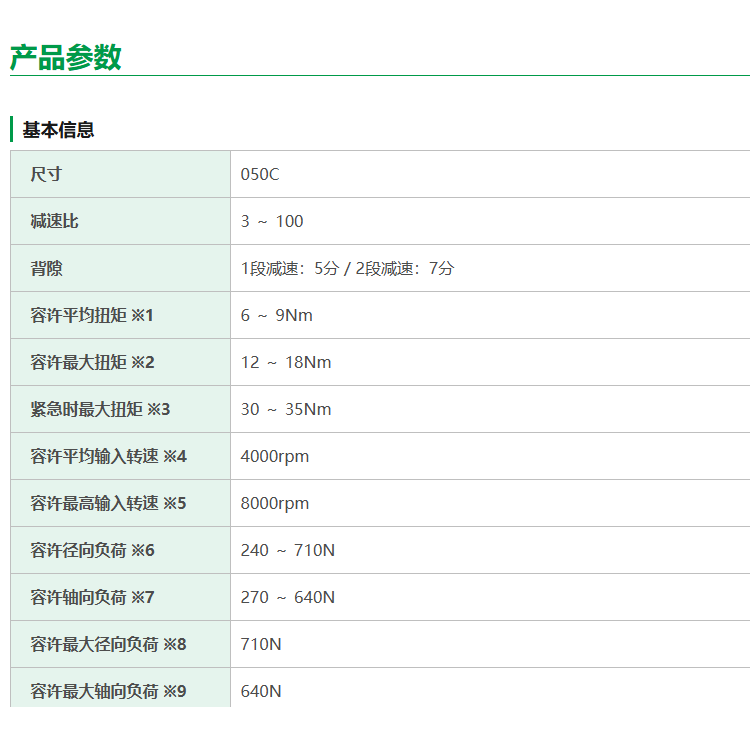Click the 背隙 row label
The height and width of the screenshot is (750, 750).
tap(46, 268)
